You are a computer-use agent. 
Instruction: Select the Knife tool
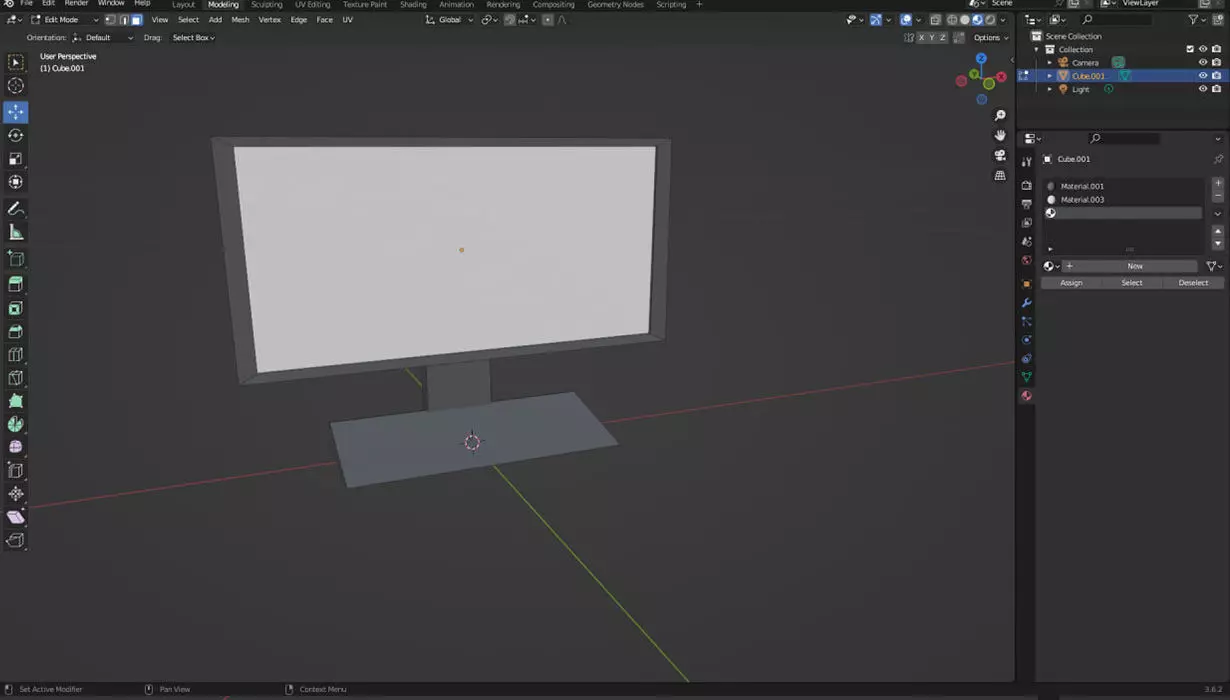click(x=16, y=378)
